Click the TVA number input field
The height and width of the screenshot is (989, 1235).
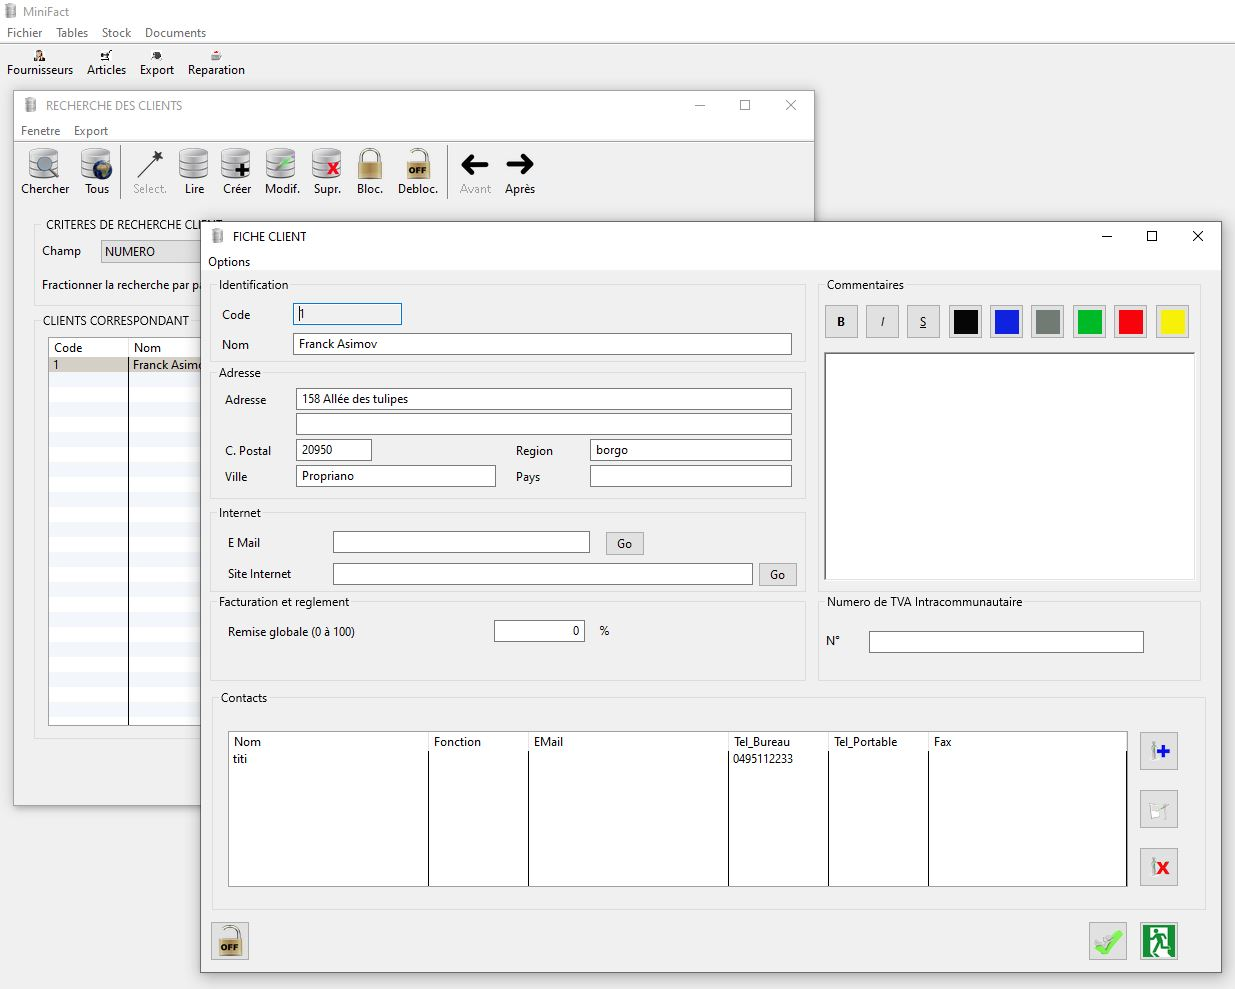pos(1005,642)
